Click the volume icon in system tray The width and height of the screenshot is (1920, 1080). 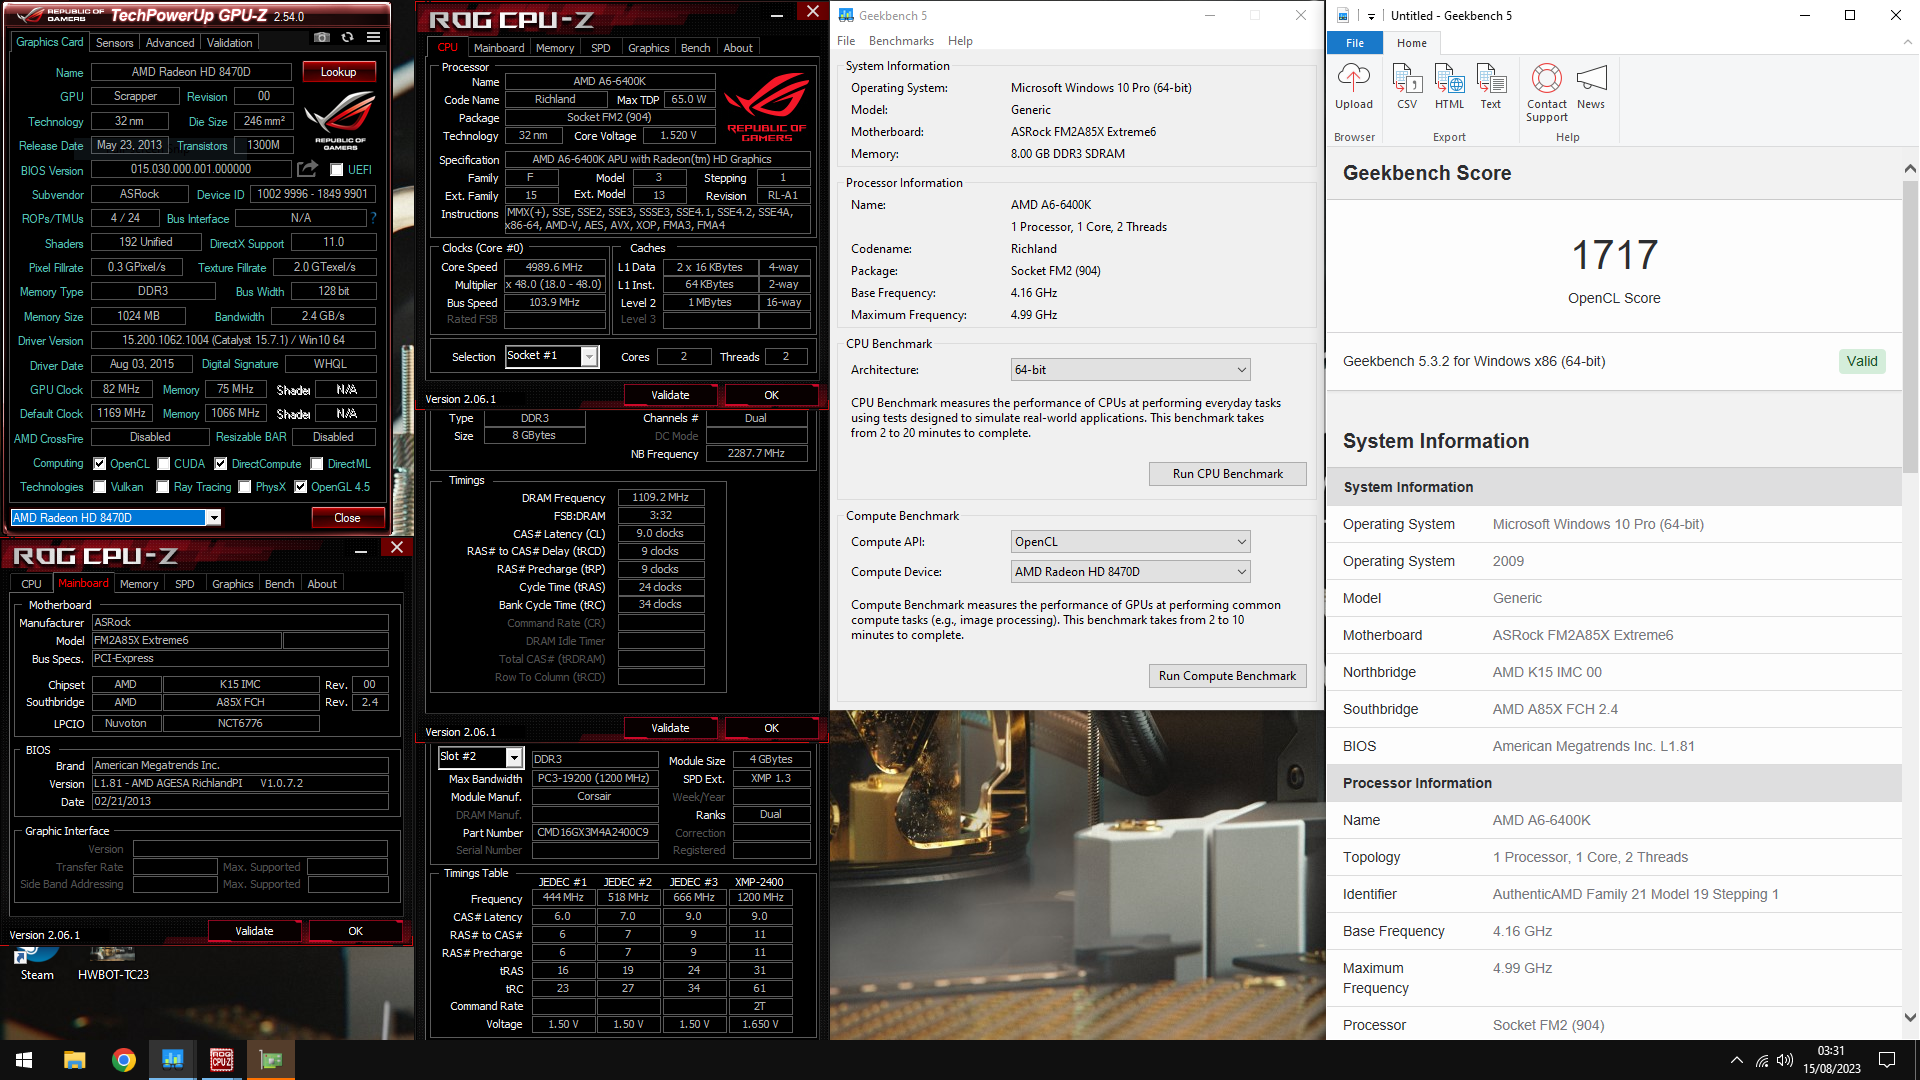[x=1785, y=1060]
